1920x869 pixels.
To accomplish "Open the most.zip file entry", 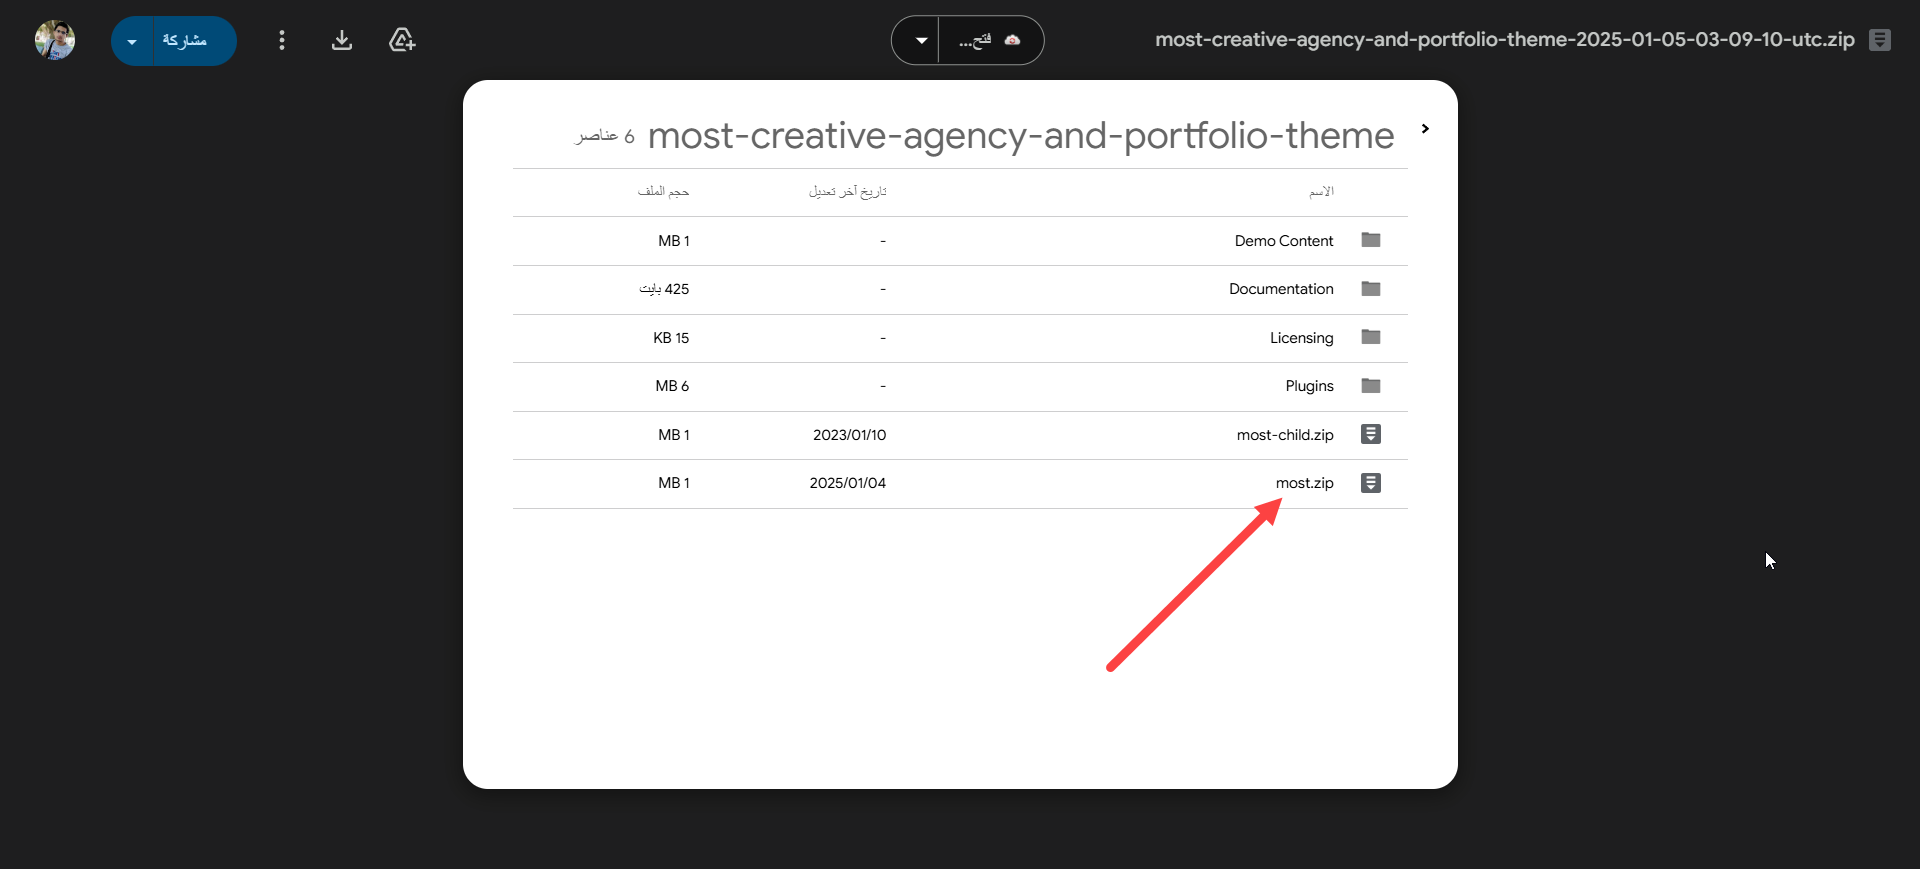I will [1304, 483].
